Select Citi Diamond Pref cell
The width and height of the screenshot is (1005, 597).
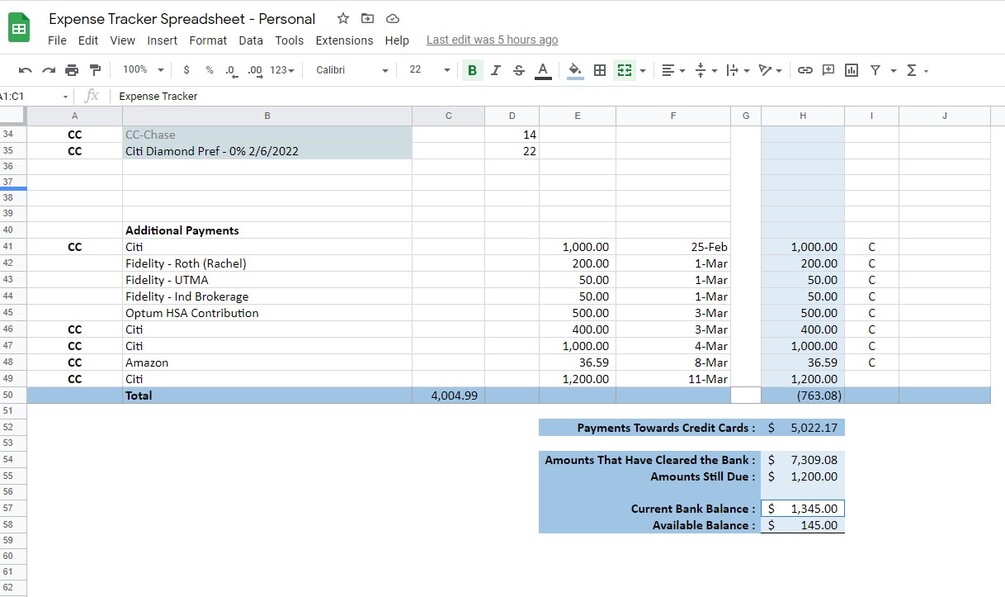tap(267, 151)
